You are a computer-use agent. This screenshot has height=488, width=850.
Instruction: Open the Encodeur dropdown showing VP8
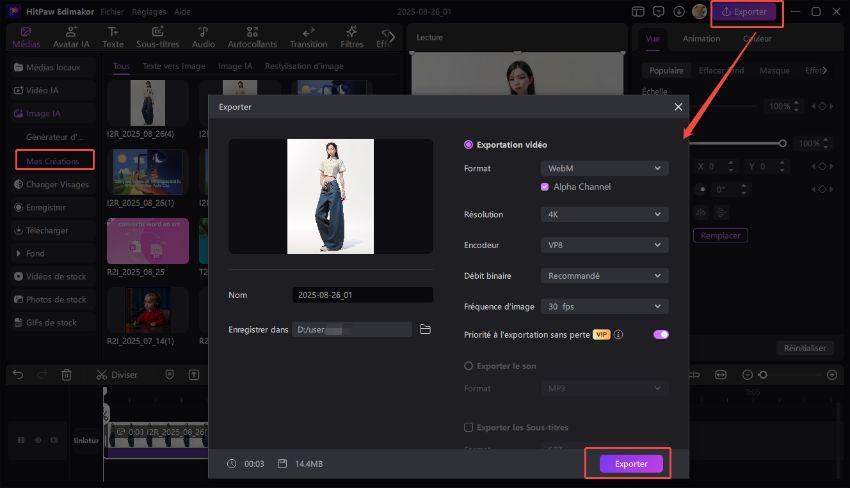coord(603,245)
